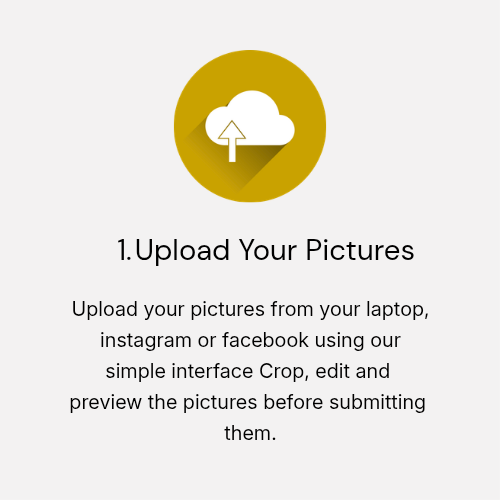The image size is (500, 500).
Task: Click the word "preview" in description
Action: pyautogui.click(x=105, y=403)
